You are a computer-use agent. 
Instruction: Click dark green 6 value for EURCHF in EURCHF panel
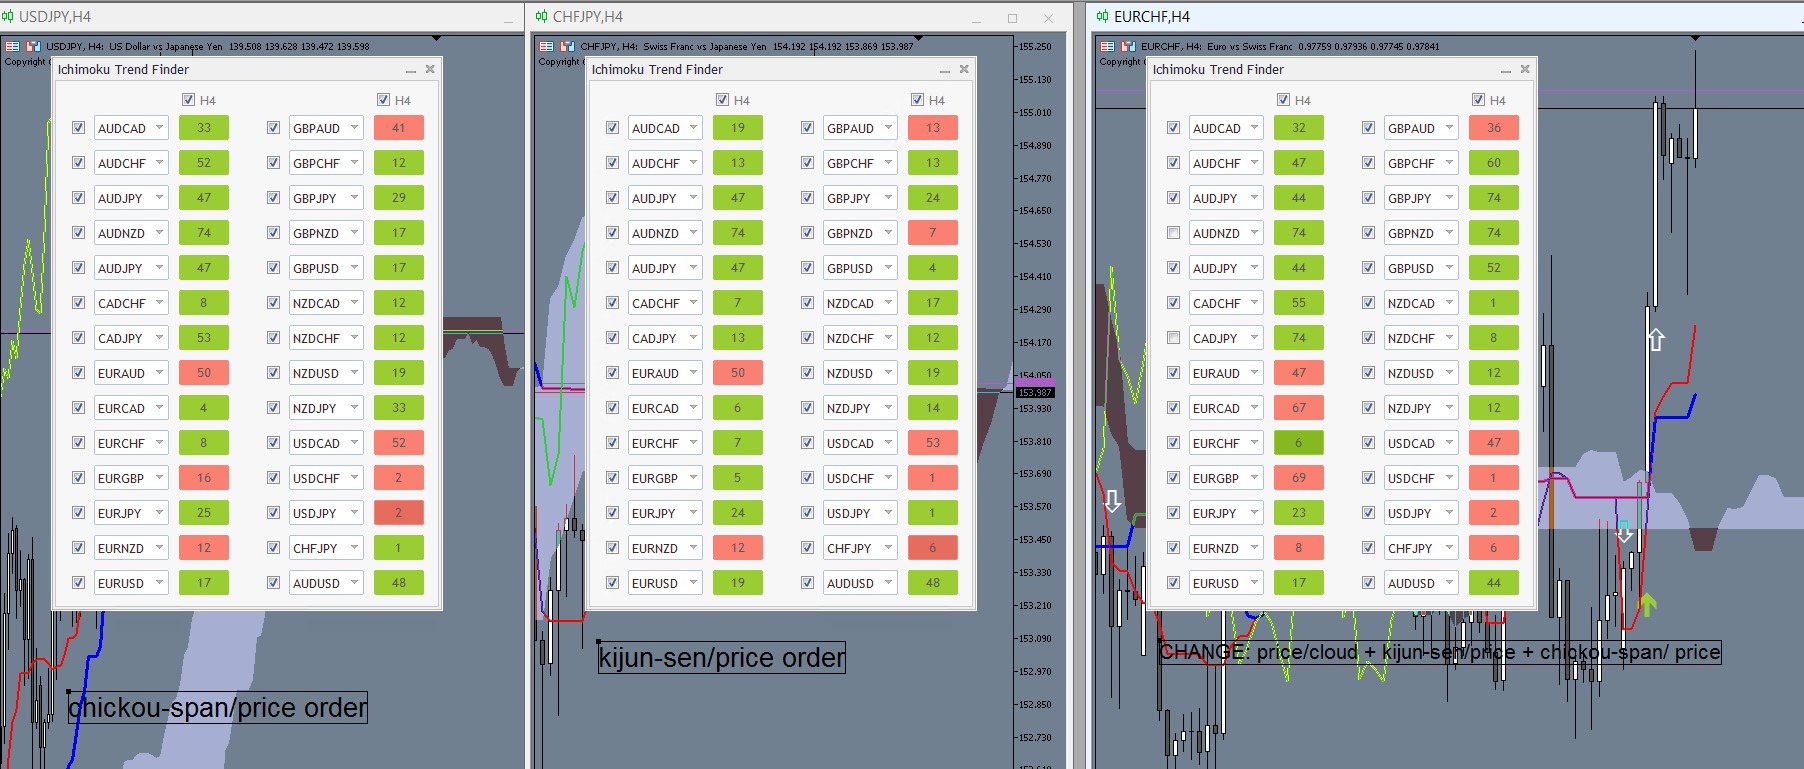1299,443
